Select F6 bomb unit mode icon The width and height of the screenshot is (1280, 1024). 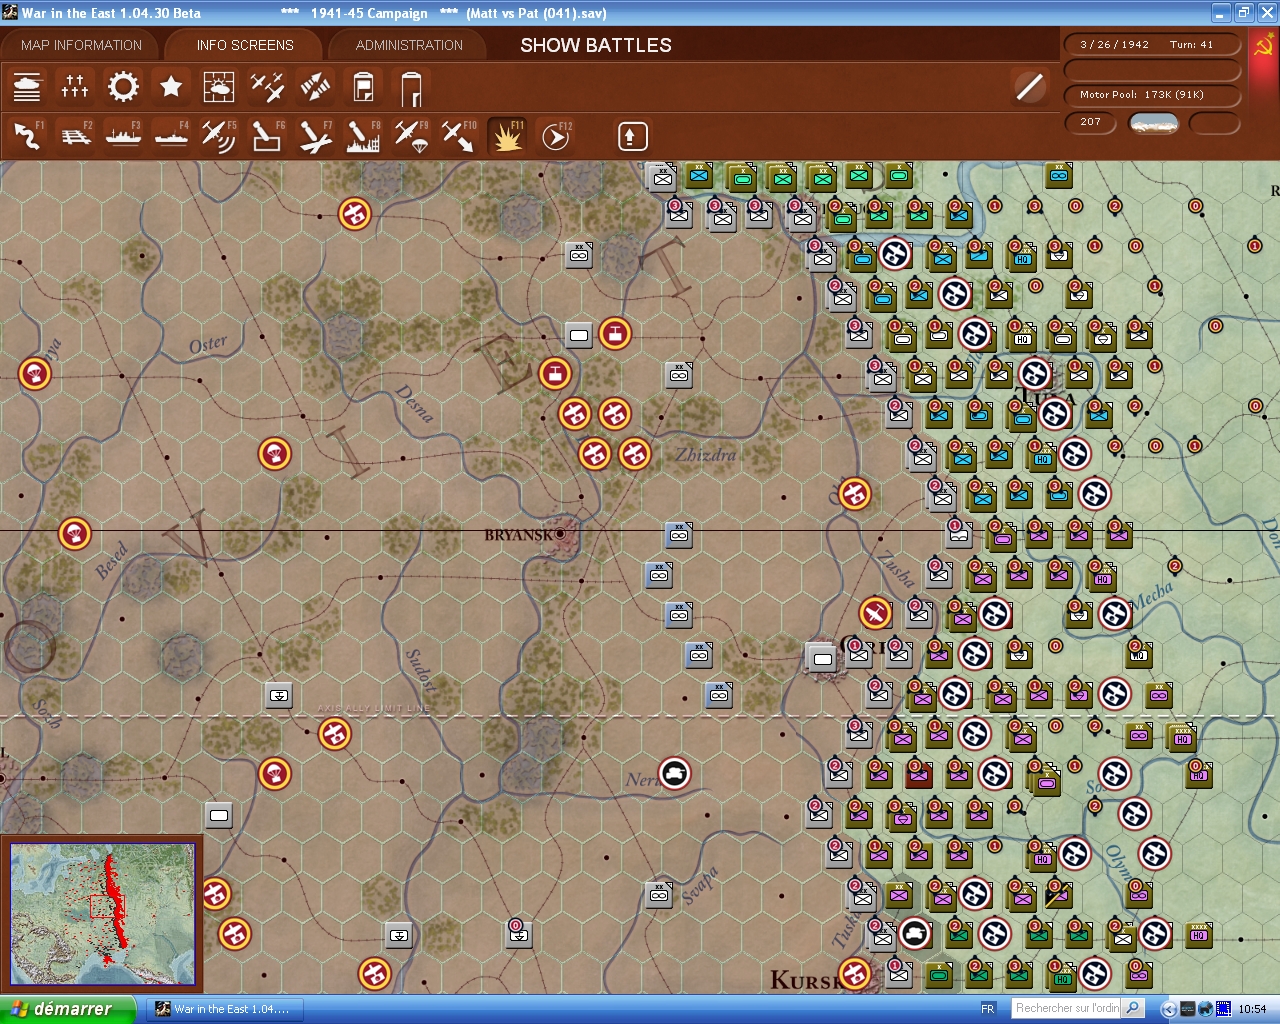[x=267, y=136]
